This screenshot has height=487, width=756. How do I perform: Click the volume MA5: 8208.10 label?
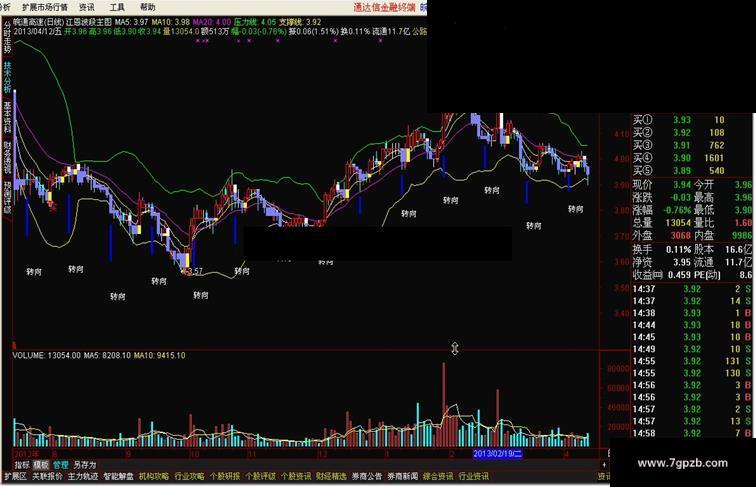click(107, 355)
